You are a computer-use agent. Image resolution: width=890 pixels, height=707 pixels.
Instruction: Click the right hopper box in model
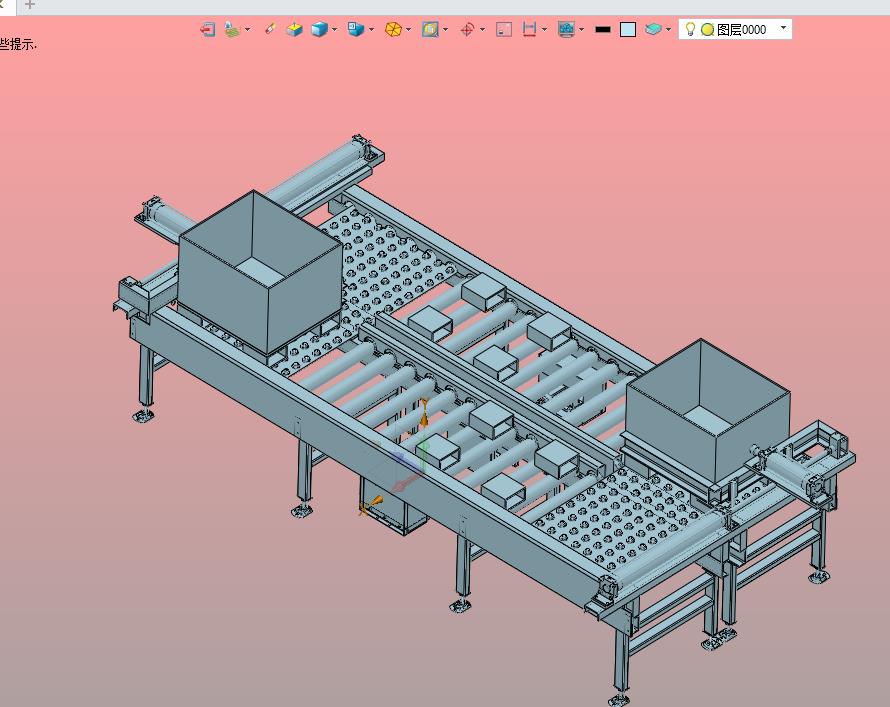coord(708,410)
